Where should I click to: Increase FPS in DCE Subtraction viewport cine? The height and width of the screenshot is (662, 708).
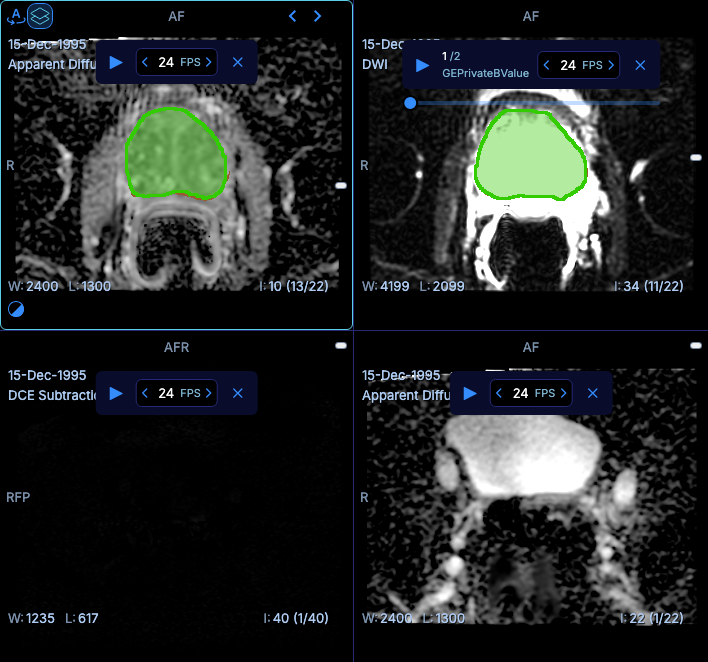tap(209, 393)
